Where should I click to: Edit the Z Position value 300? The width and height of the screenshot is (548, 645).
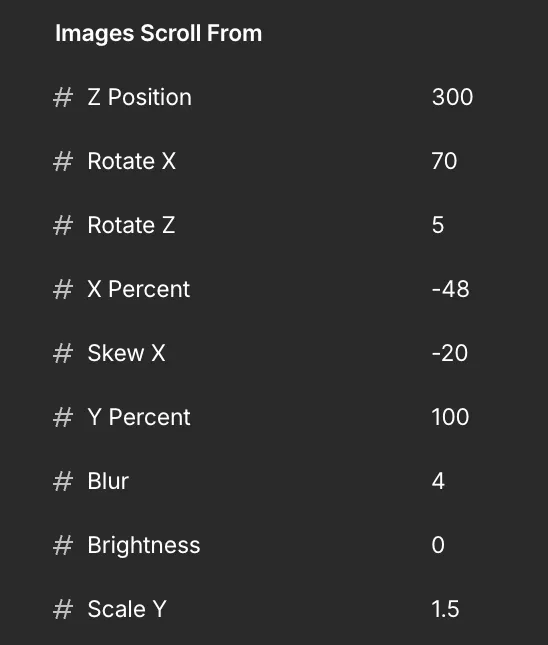453,97
